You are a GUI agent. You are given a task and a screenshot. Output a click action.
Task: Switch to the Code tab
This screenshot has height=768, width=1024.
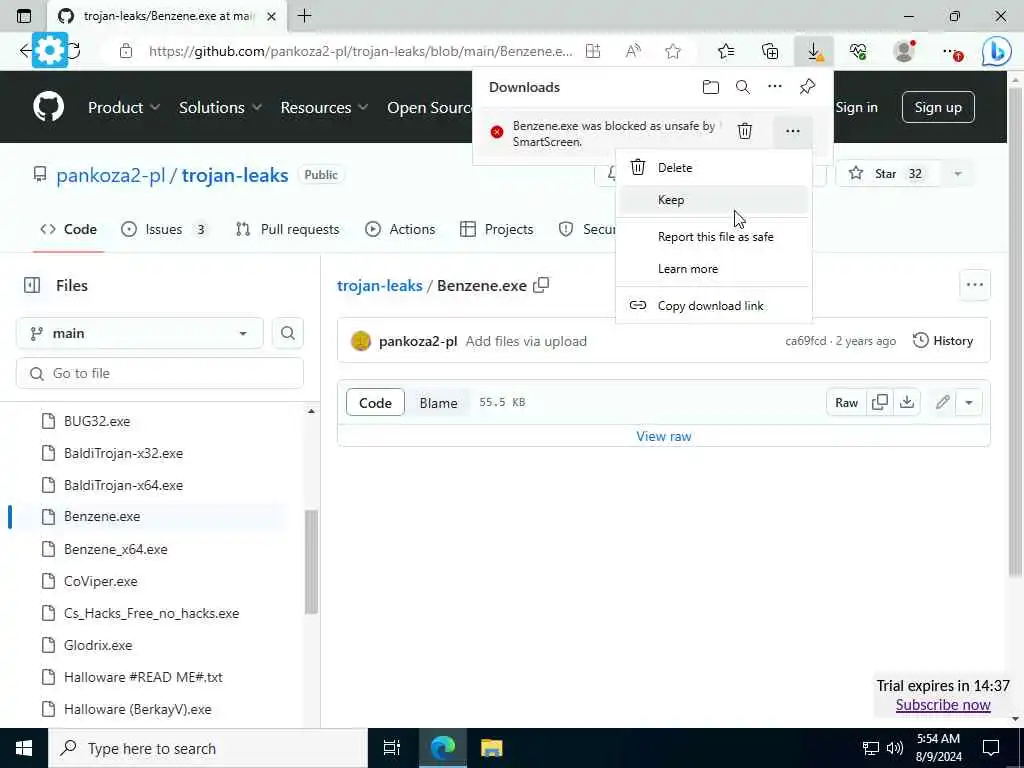(68, 229)
